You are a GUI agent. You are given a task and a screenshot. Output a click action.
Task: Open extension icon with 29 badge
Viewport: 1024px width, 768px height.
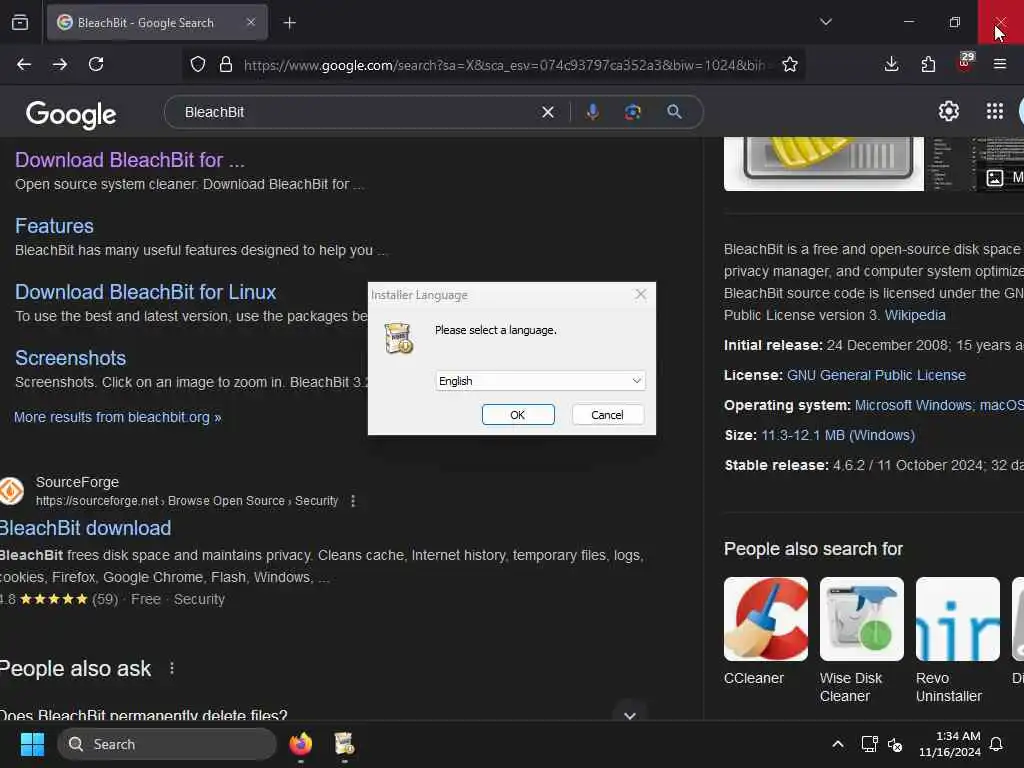tap(965, 63)
